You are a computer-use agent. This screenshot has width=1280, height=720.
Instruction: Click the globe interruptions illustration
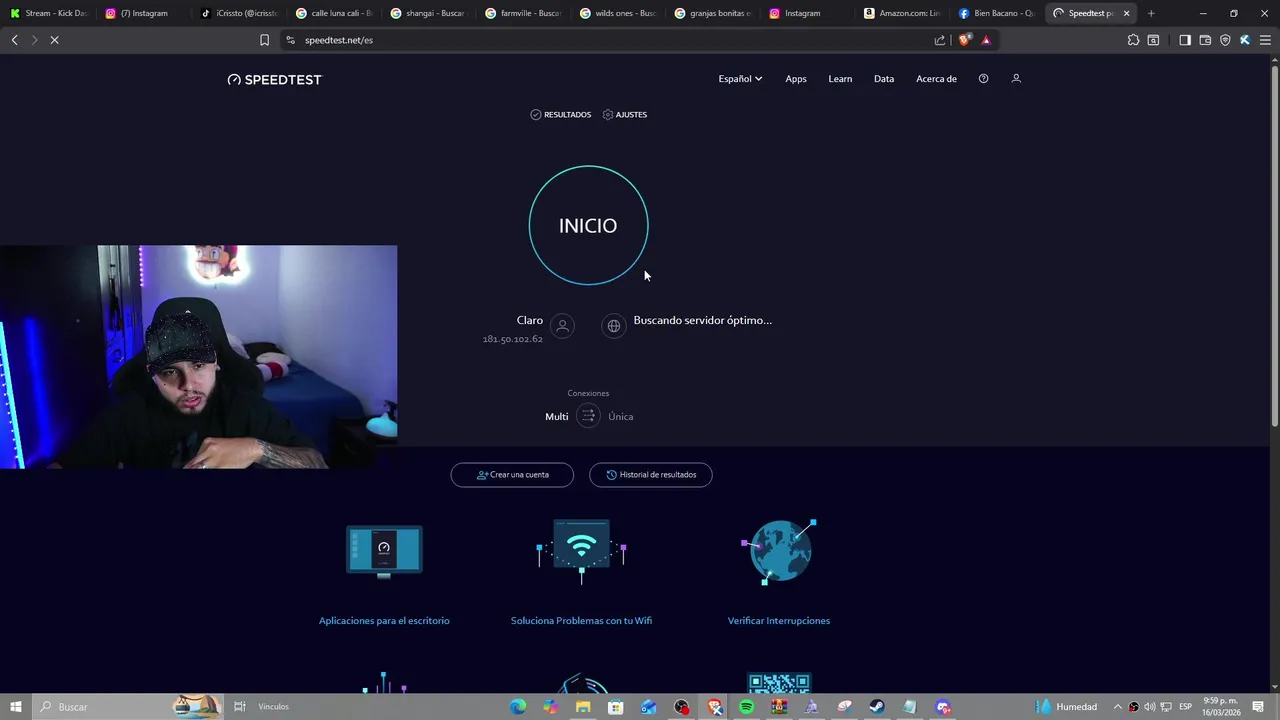[779, 551]
